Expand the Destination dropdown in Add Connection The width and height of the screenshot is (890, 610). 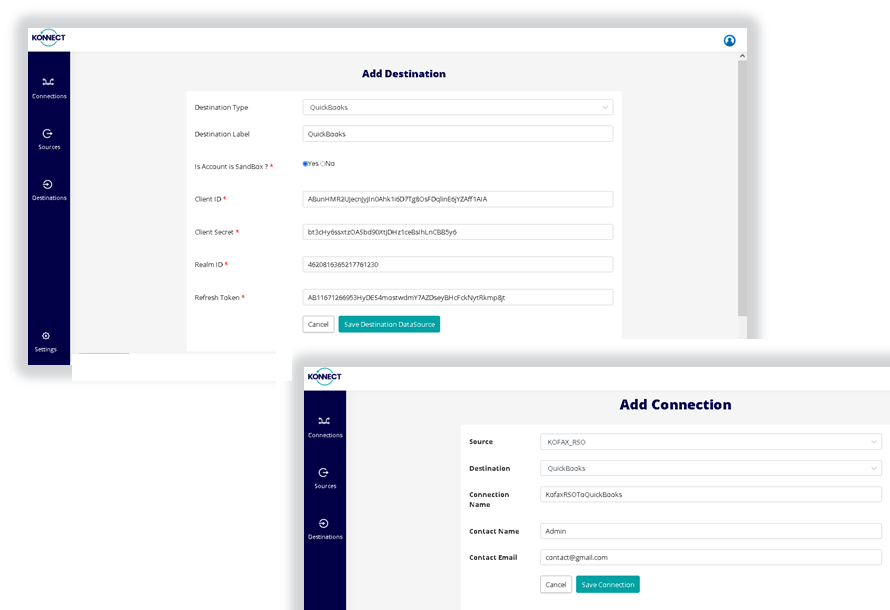click(x=710, y=468)
